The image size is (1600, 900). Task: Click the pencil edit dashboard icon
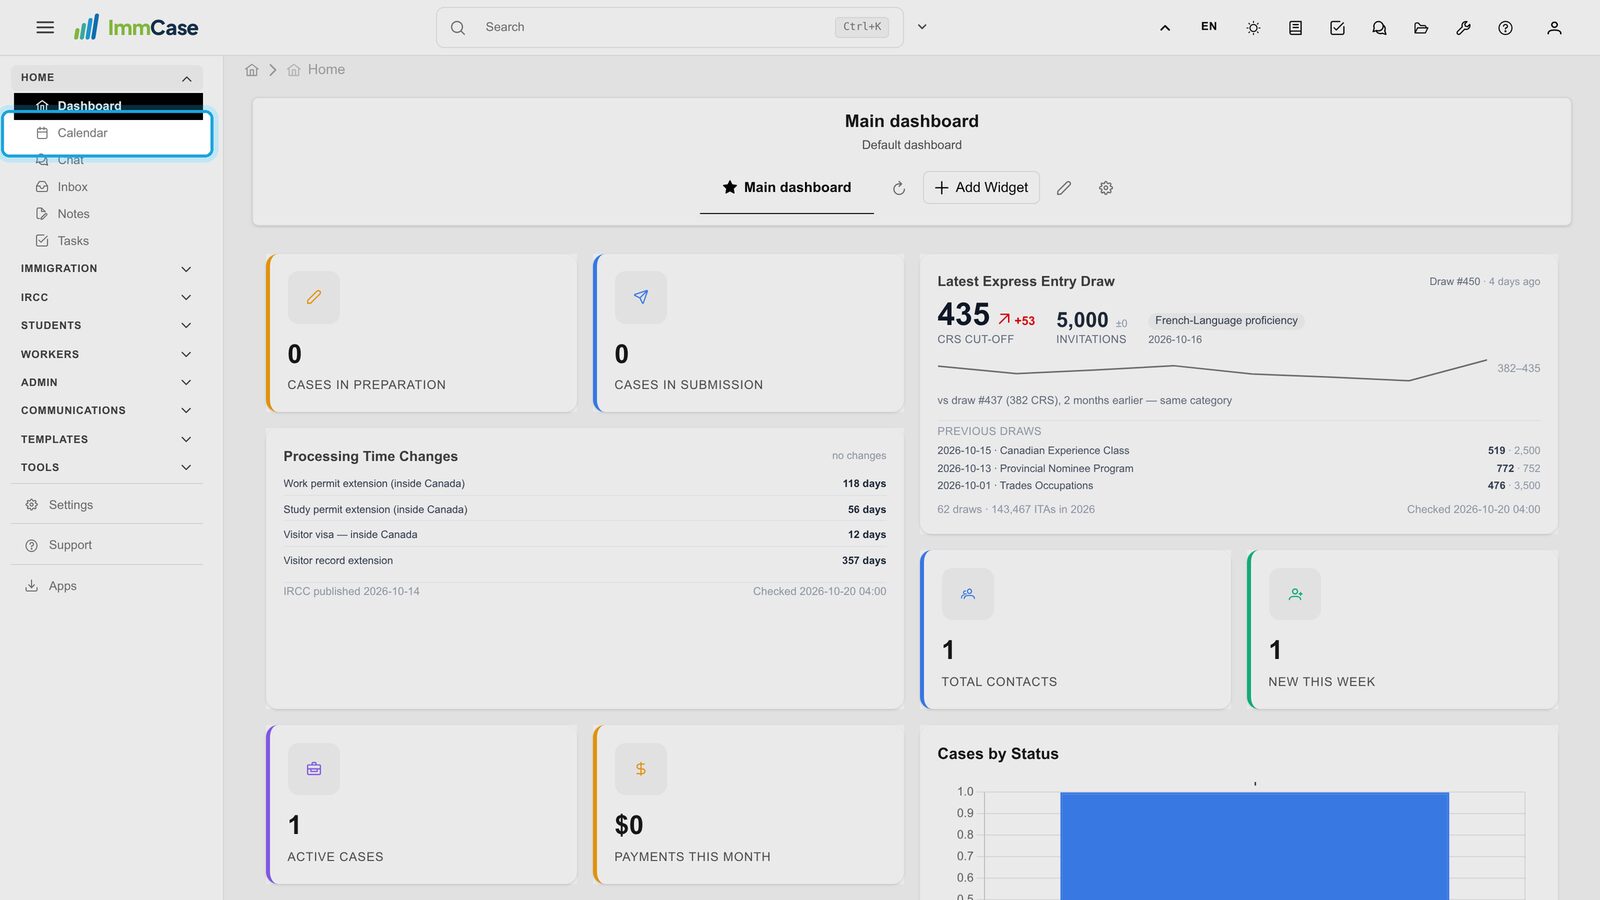[x=1064, y=188]
